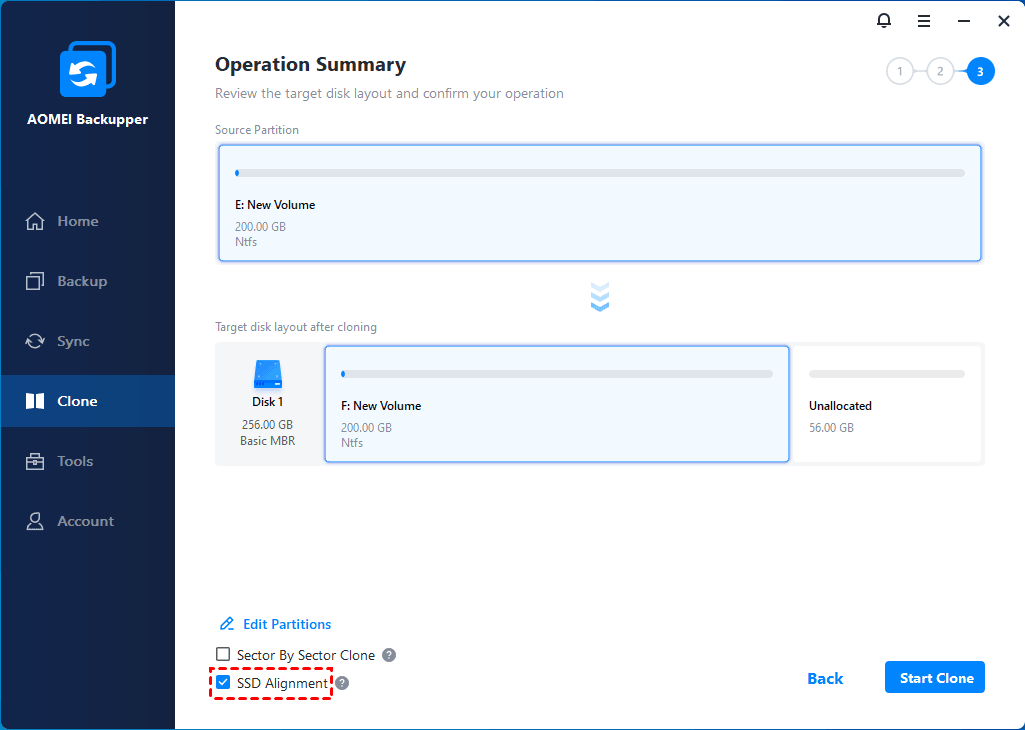Click the pencil icon for Edit Partitions
1025x730 pixels.
[x=227, y=624]
